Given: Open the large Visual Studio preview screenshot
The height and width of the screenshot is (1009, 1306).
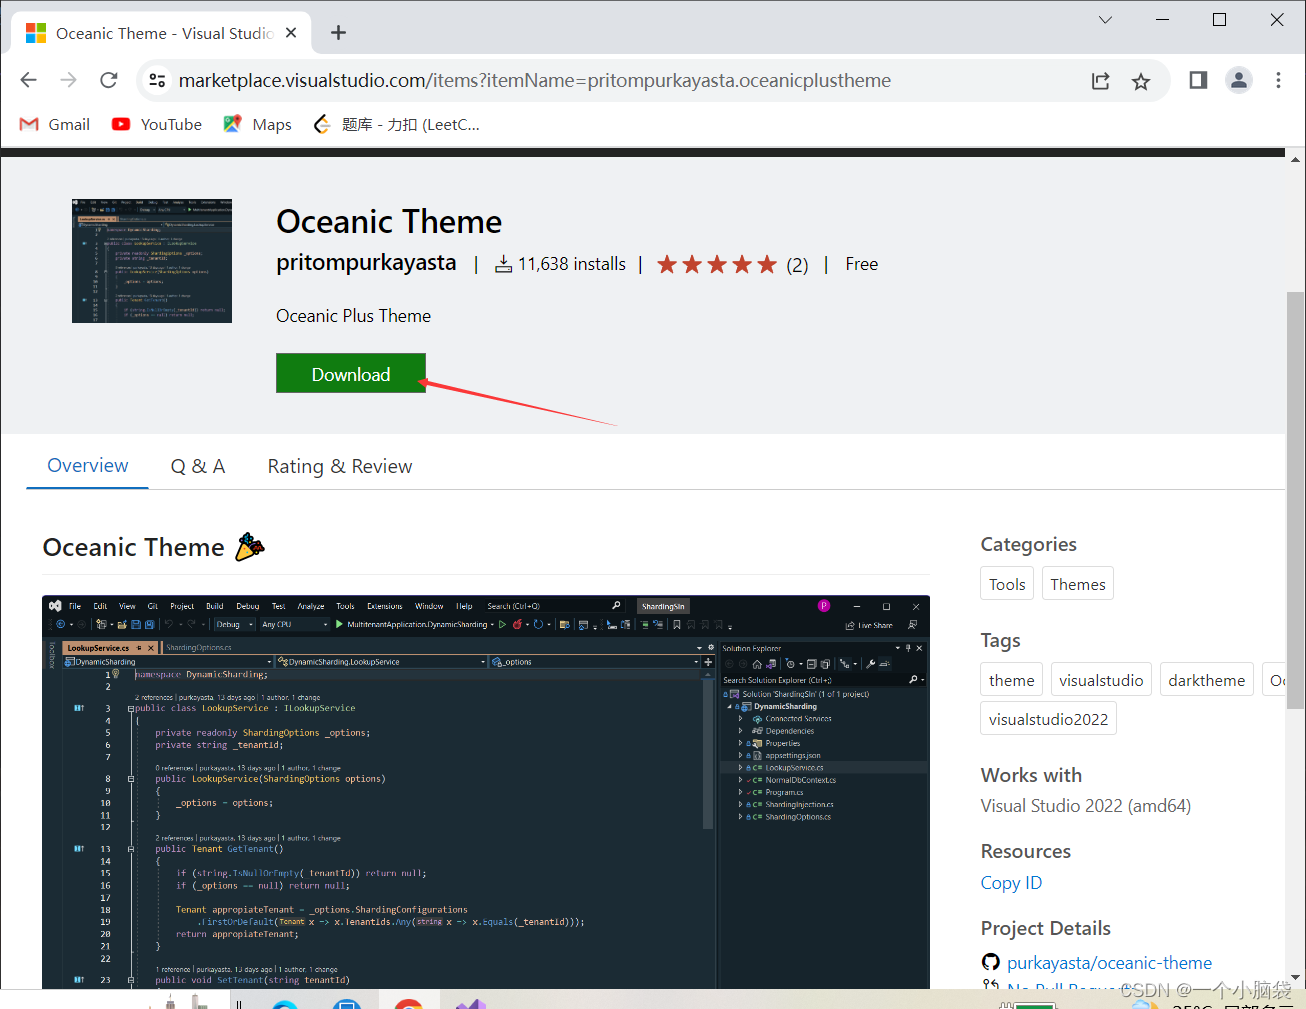Looking at the screenshot, I should coord(486,792).
